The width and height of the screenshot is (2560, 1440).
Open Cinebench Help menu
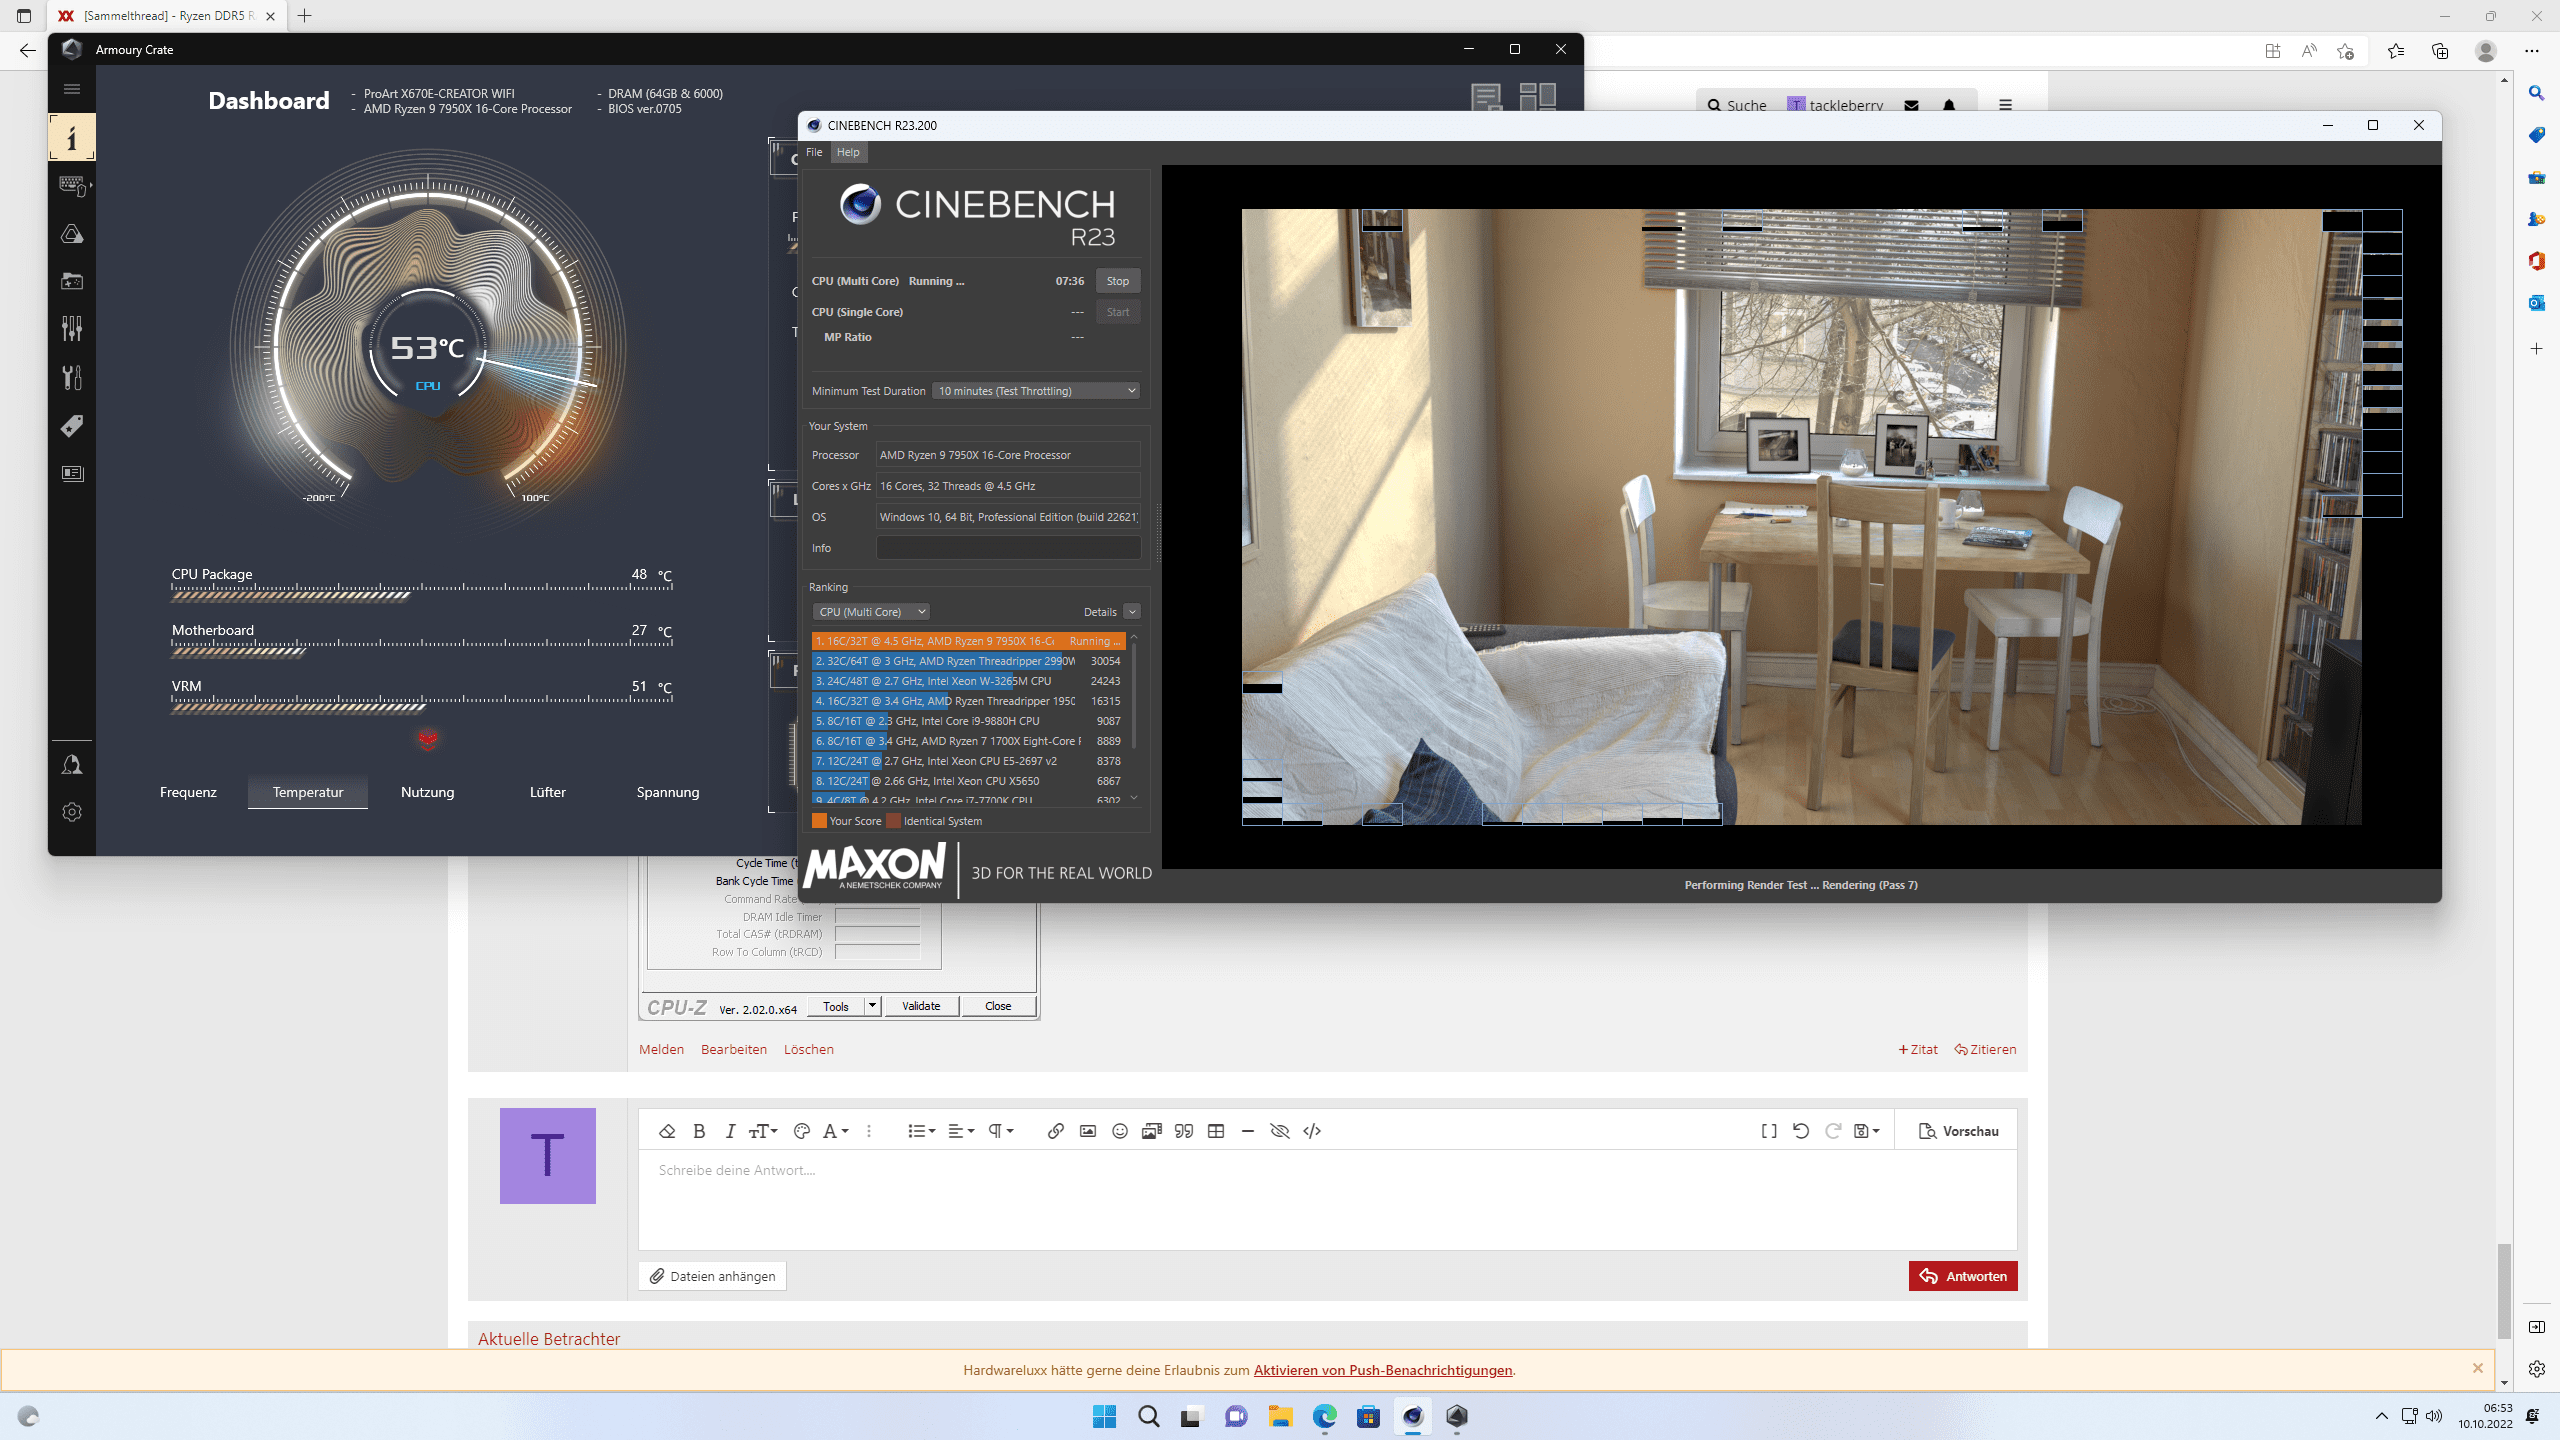click(x=848, y=152)
